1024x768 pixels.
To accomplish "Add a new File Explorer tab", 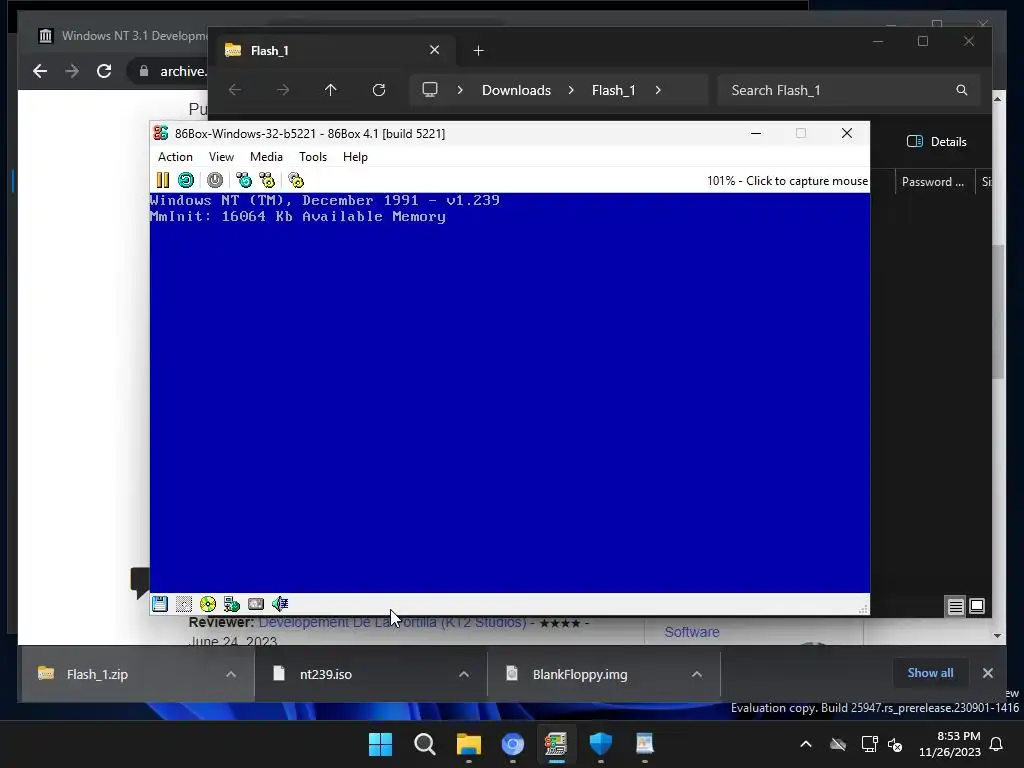I will click(x=479, y=50).
